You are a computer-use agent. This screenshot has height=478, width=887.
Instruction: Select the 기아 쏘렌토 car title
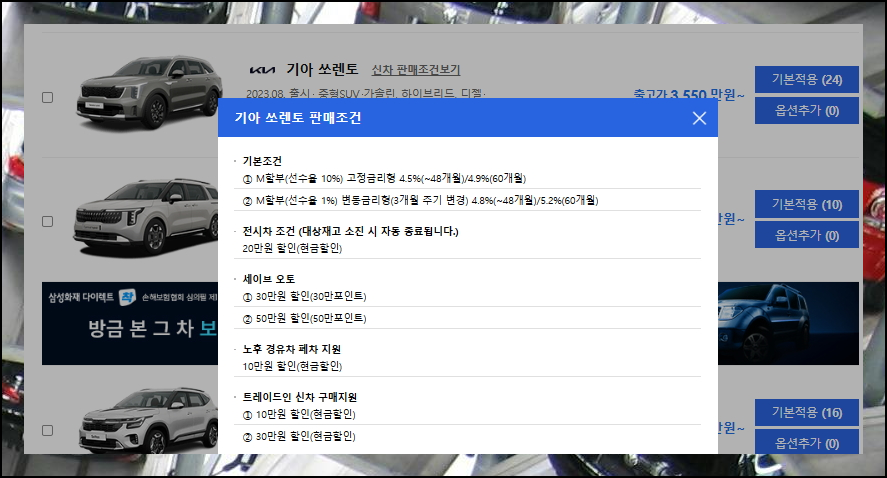(322, 70)
